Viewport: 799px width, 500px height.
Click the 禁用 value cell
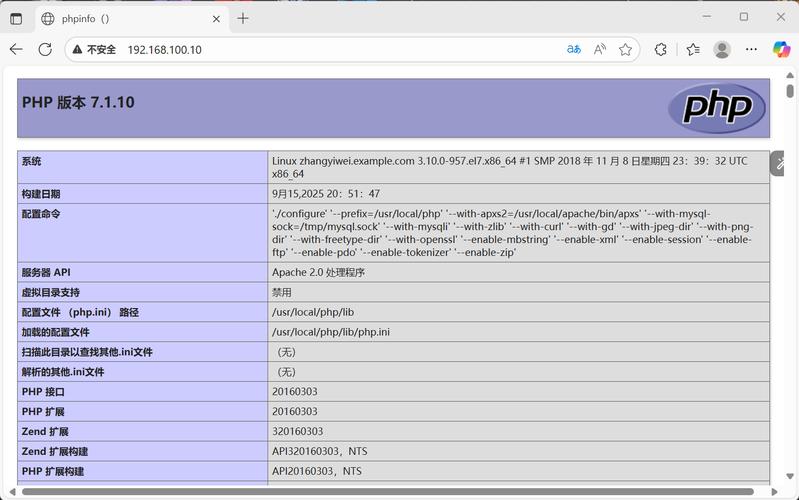(x=518, y=293)
